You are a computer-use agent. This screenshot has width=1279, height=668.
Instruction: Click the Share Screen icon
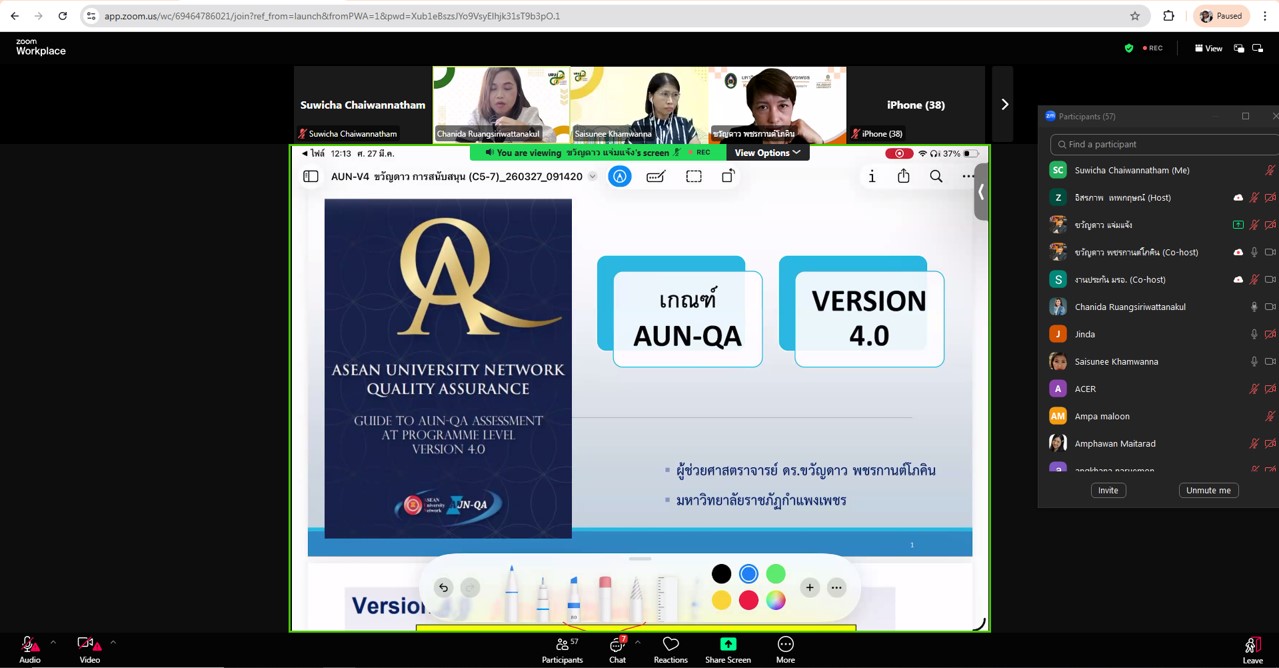pos(727,645)
